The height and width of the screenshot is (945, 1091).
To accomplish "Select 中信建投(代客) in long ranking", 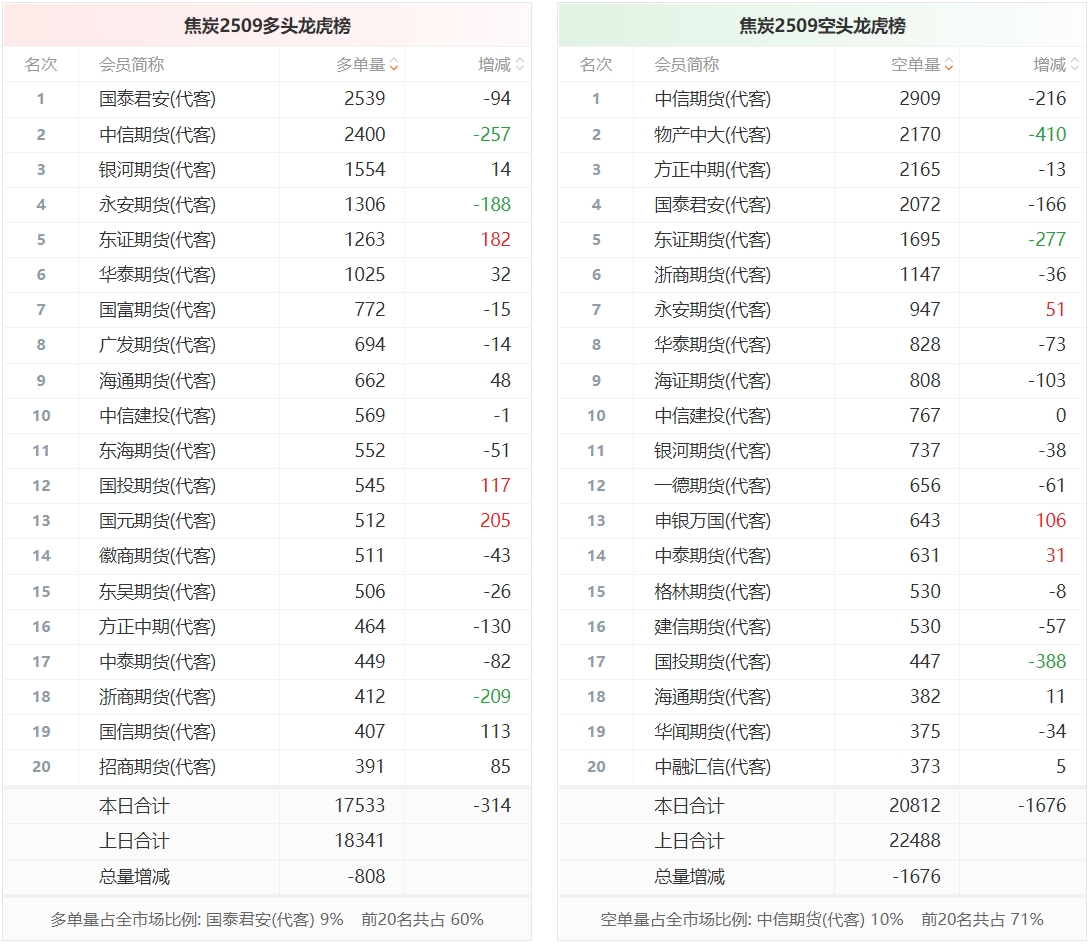I will (157, 415).
